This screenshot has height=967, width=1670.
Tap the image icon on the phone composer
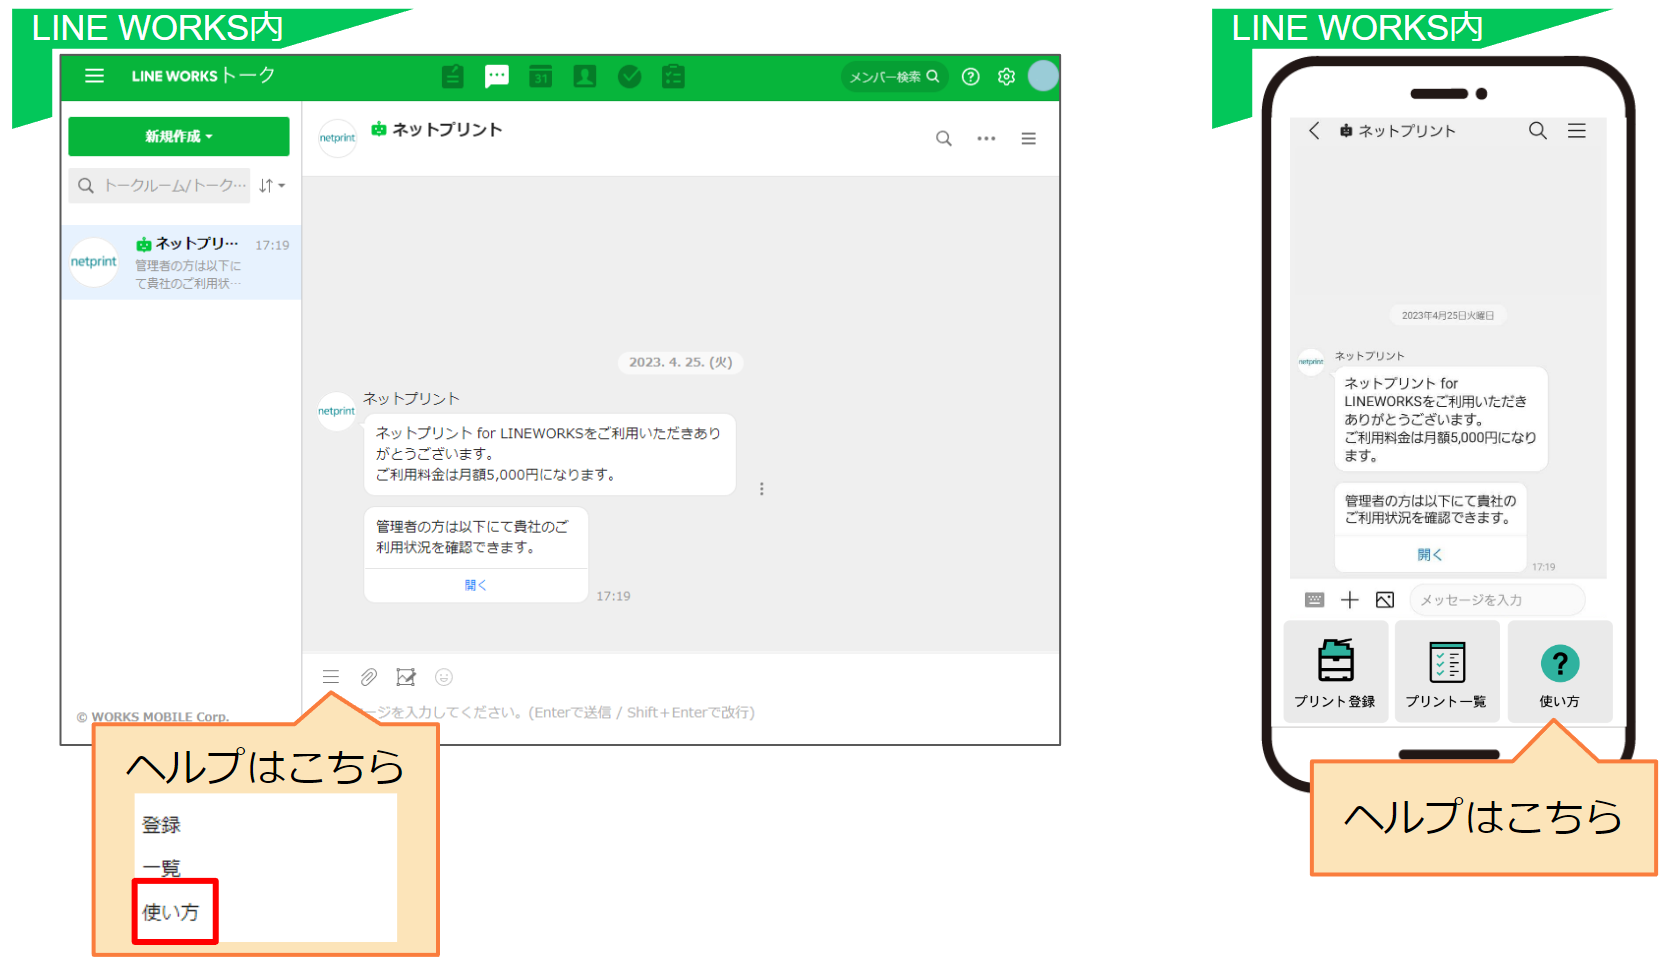(x=1385, y=600)
